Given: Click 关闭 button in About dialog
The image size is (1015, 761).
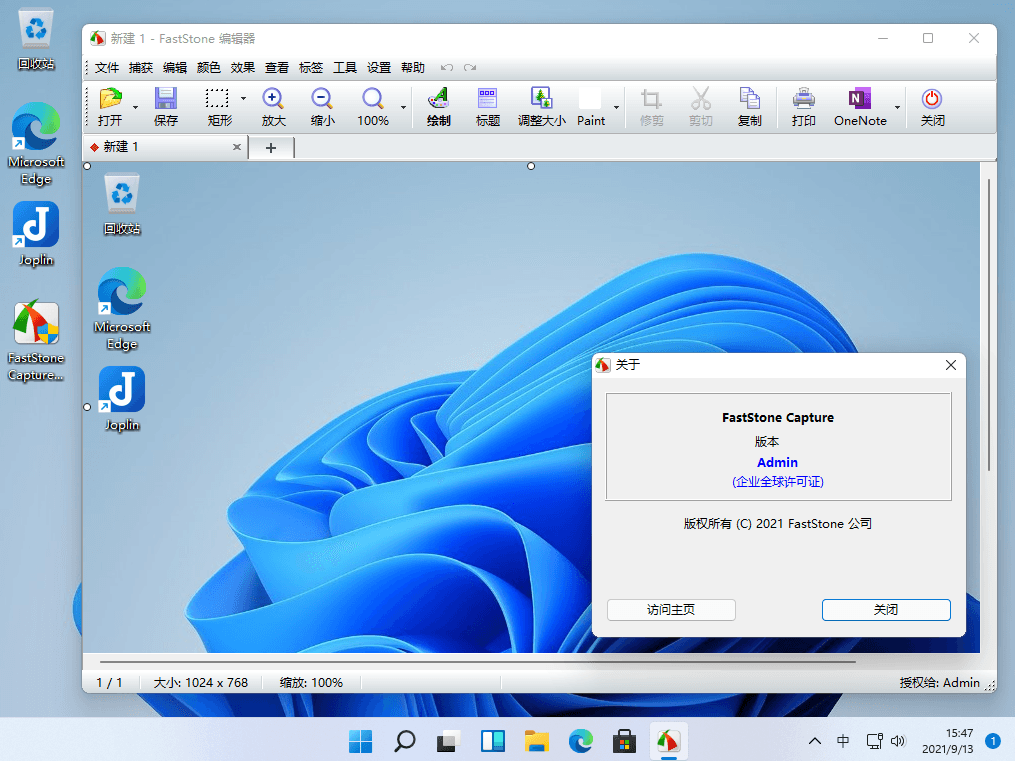Looking at the screenshot, I should tap(886, 610).
